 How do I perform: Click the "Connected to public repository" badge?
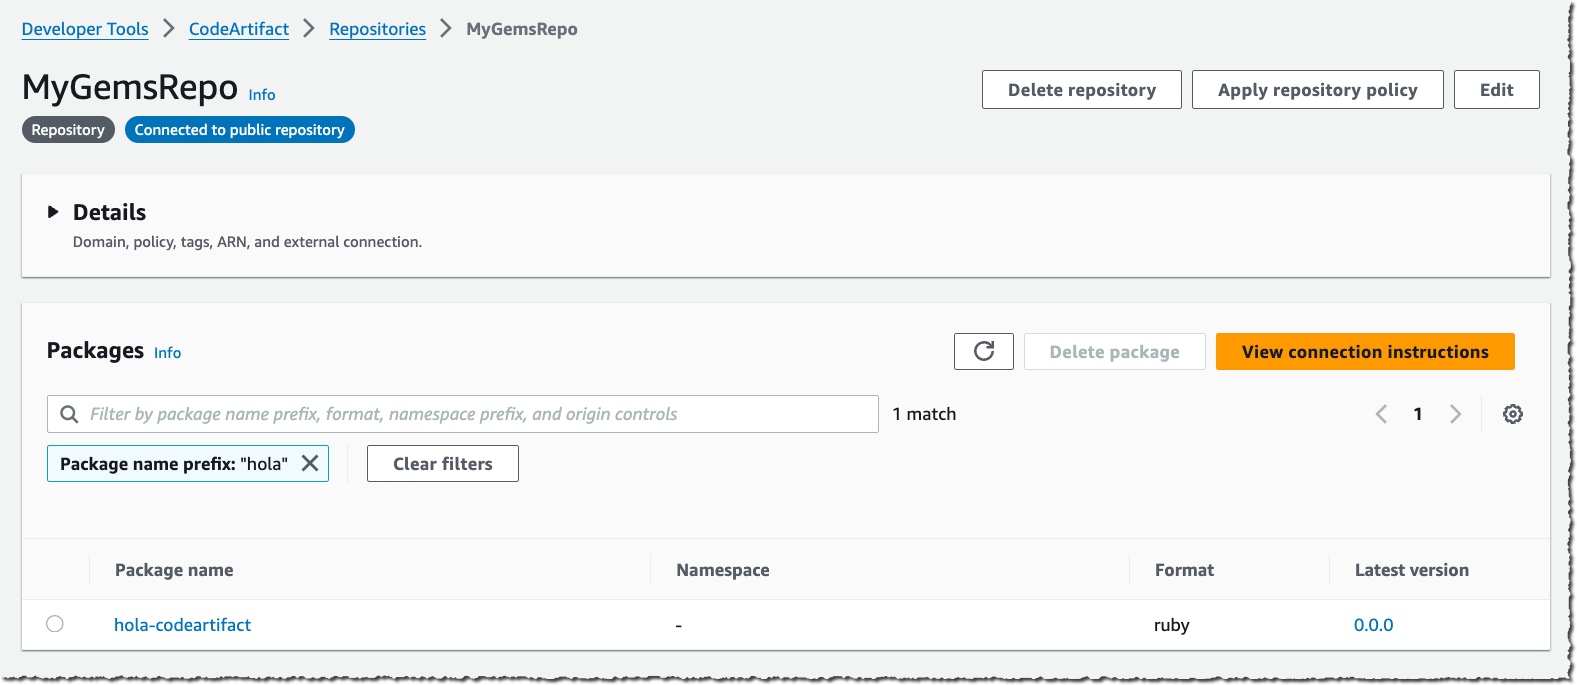click(240, 130)
